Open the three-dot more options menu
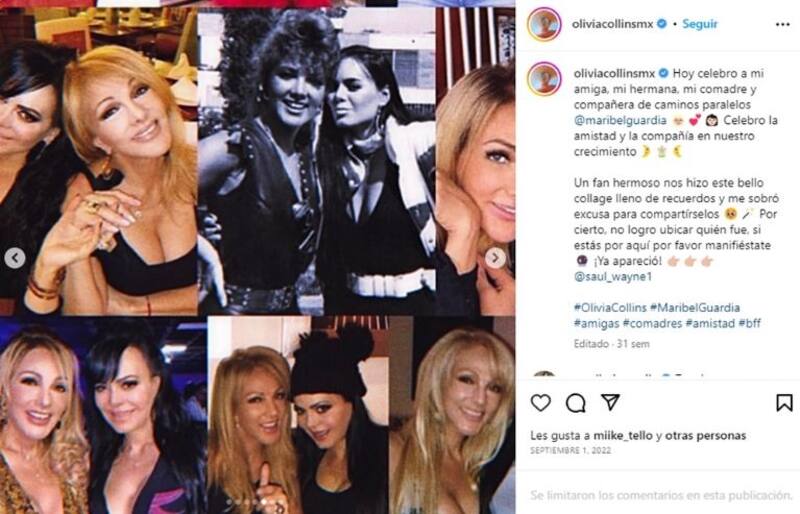 pos(783,25)
